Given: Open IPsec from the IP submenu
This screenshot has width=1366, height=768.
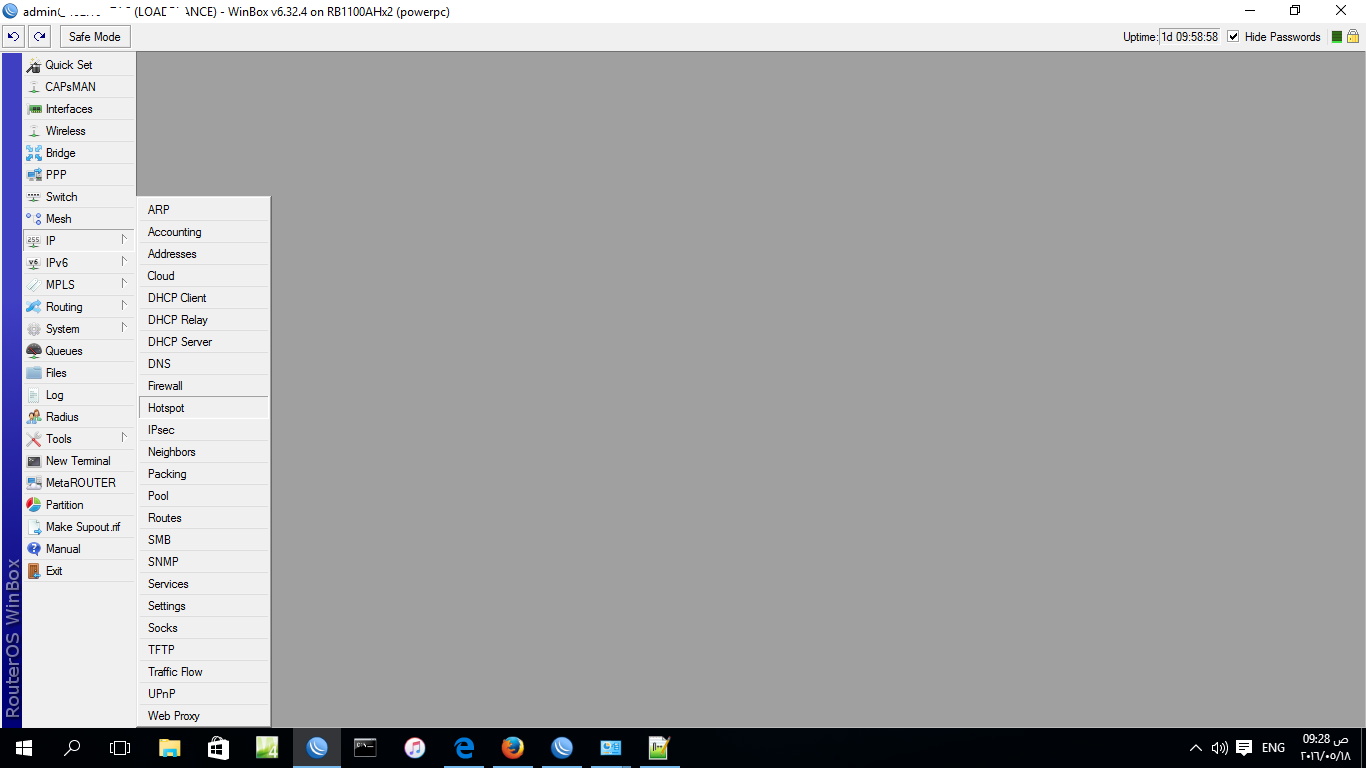Looking at the screenshot, I should click(204, 430).
